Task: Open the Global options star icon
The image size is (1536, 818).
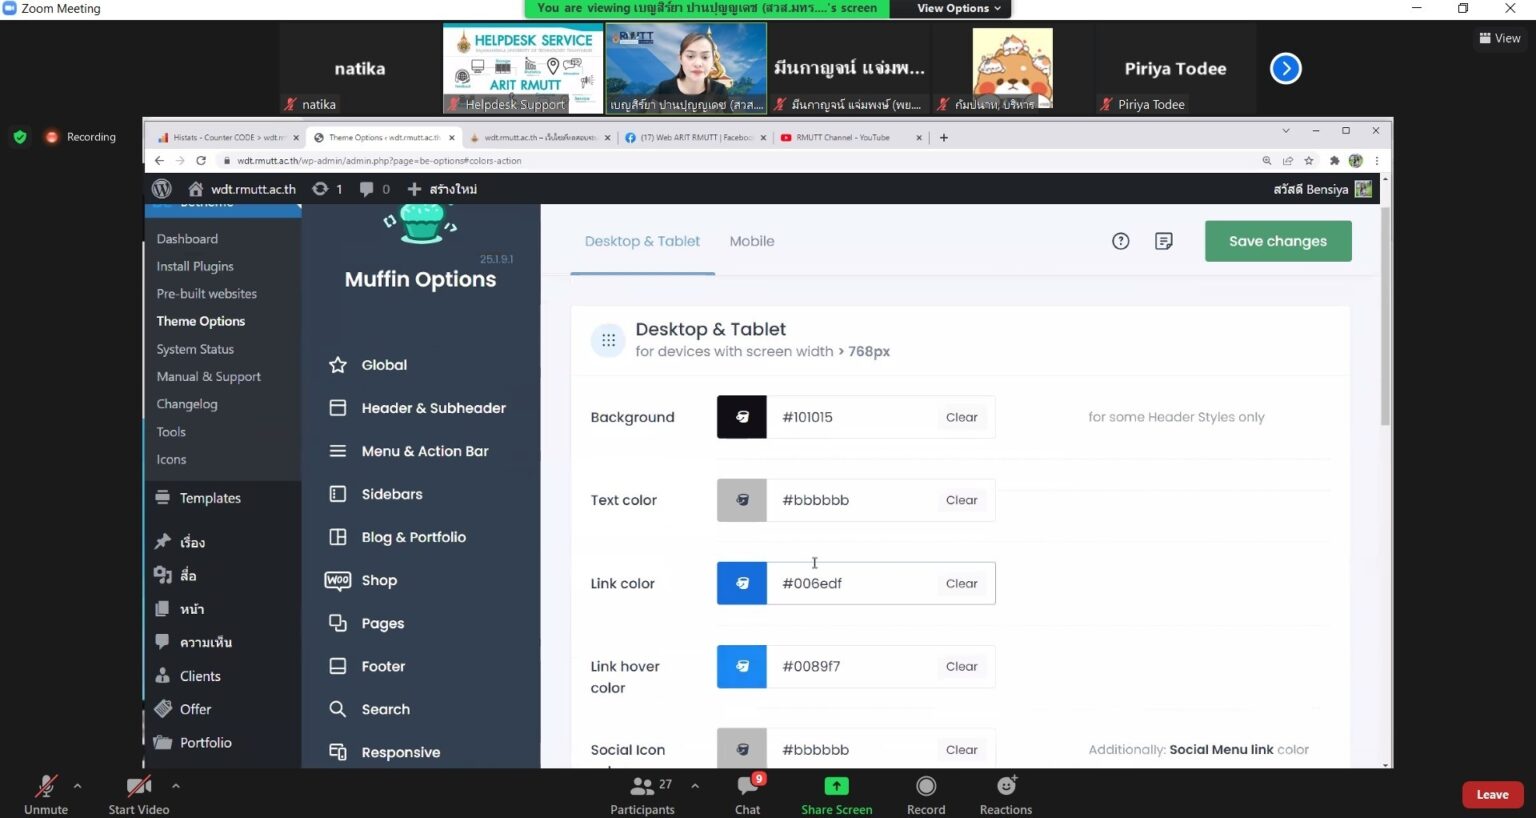Action: pos(338,365)
